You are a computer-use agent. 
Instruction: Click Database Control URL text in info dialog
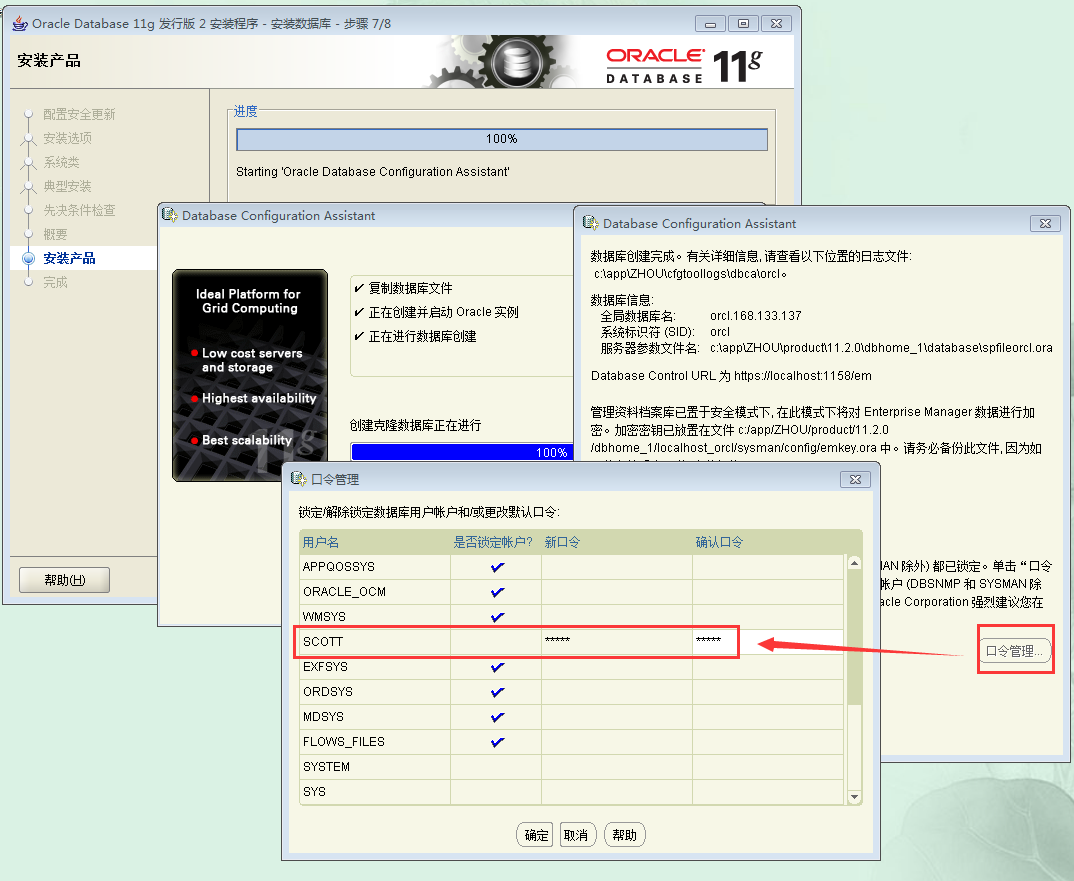click(x=731, y=375)
